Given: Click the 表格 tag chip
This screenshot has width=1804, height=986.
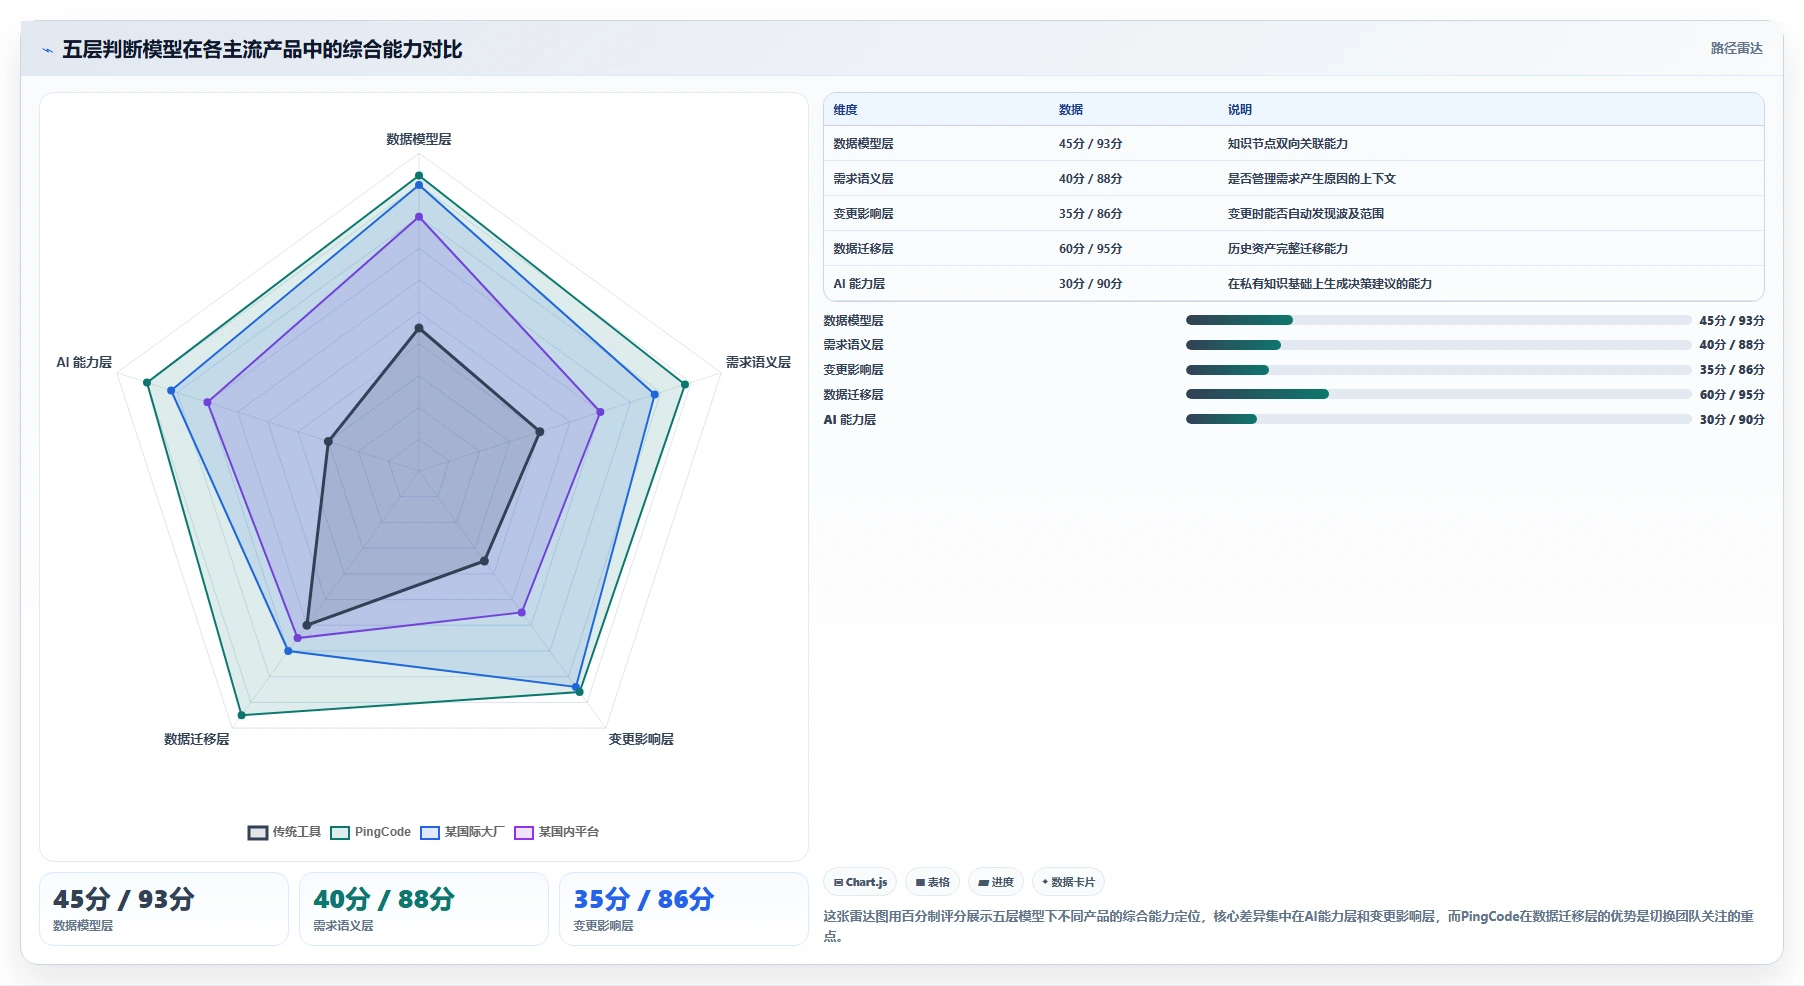Looking at the screenshot, I should pyautogui.click(x=932, y=882).
